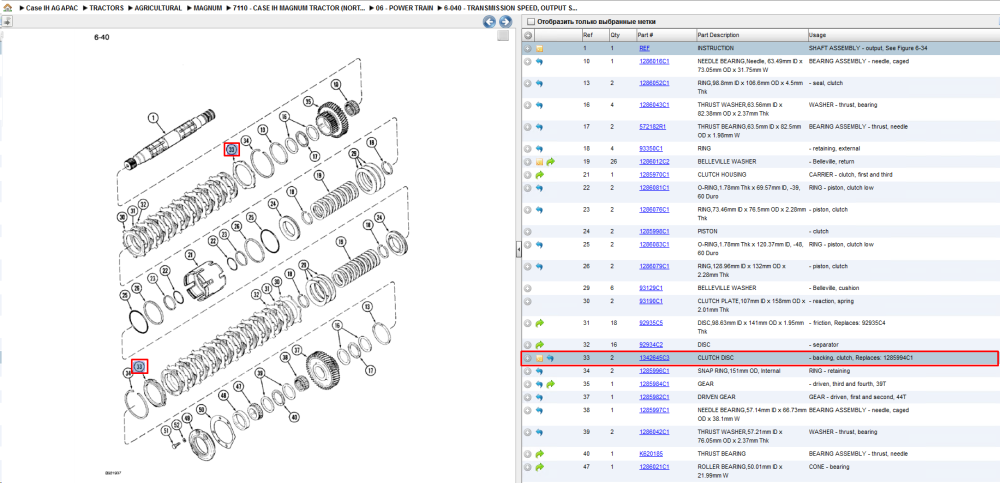Open MAGNUM breadcrumb
The image size is (1000, 483).
coord(208,8)
